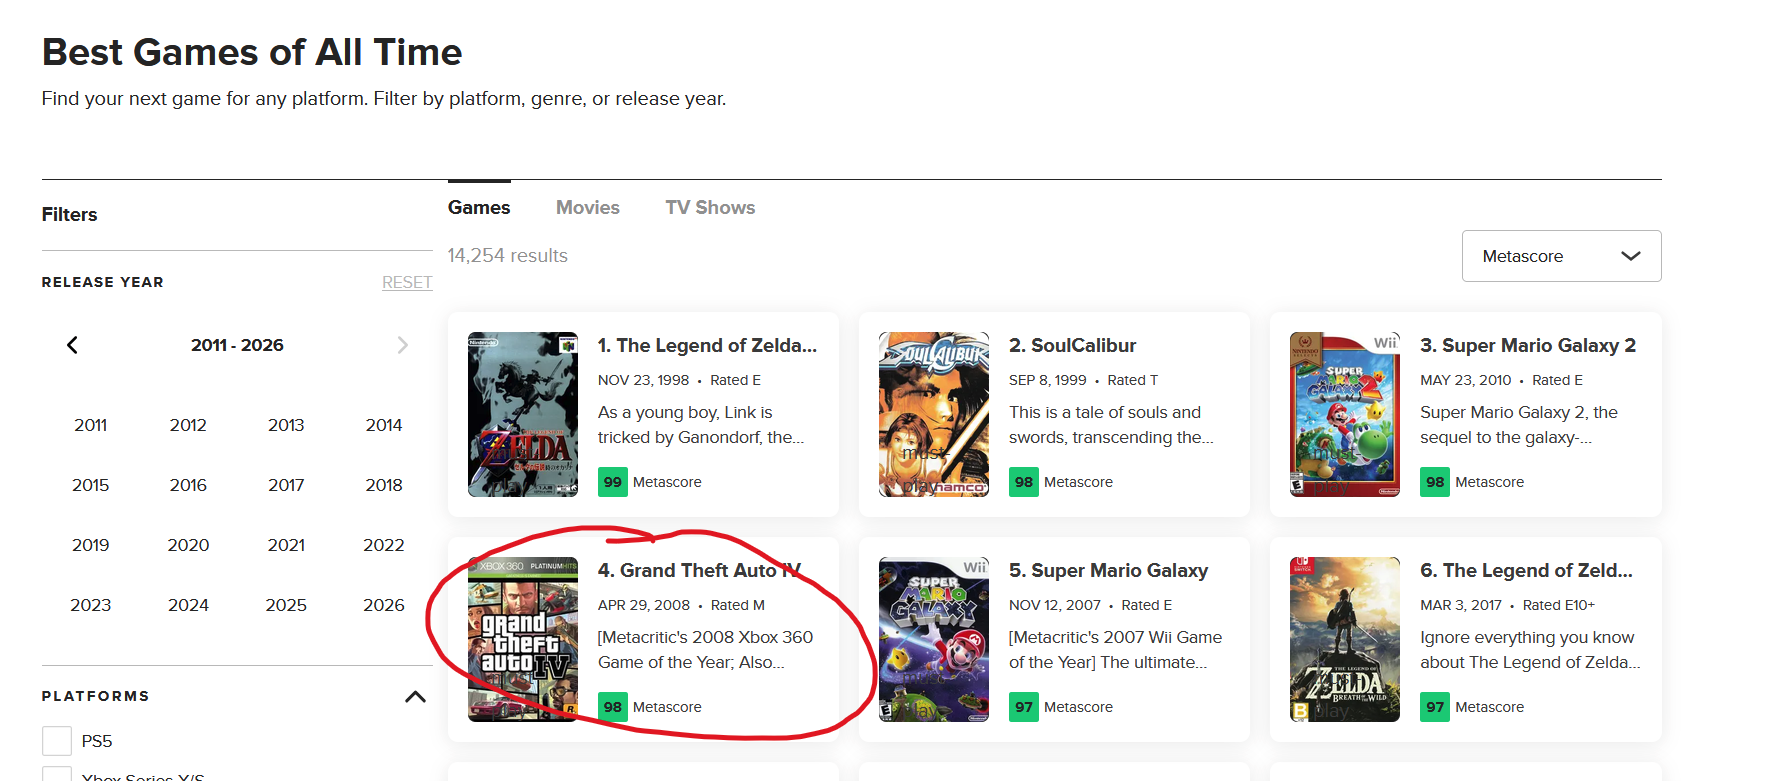1766x781 pixels.
Task: Pick release year 2024
Action: 188,605
